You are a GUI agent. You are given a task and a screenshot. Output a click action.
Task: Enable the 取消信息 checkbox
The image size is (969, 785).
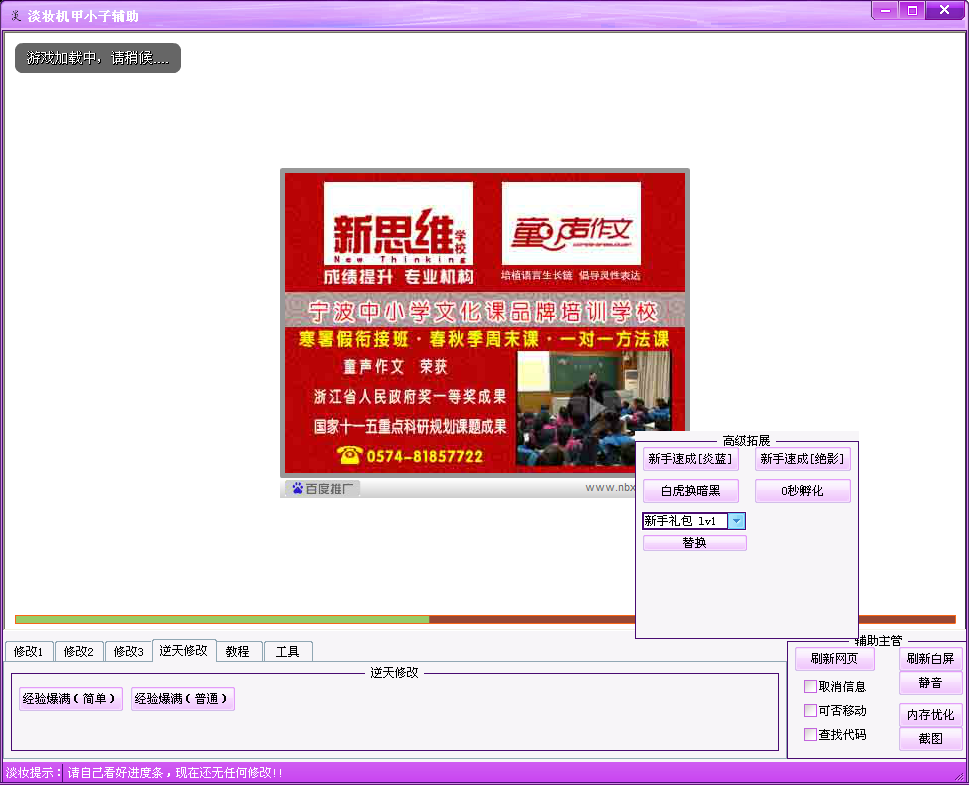coord(811,687)
